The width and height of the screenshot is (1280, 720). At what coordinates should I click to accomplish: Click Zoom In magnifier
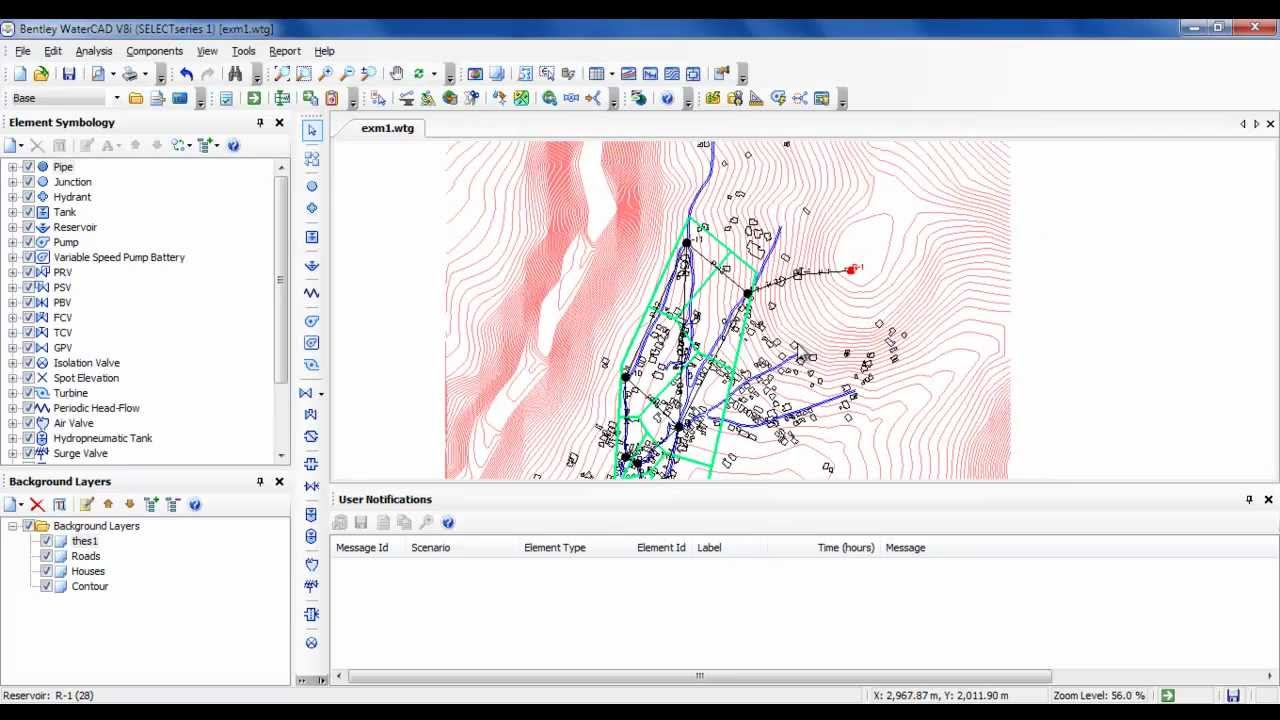326,74
